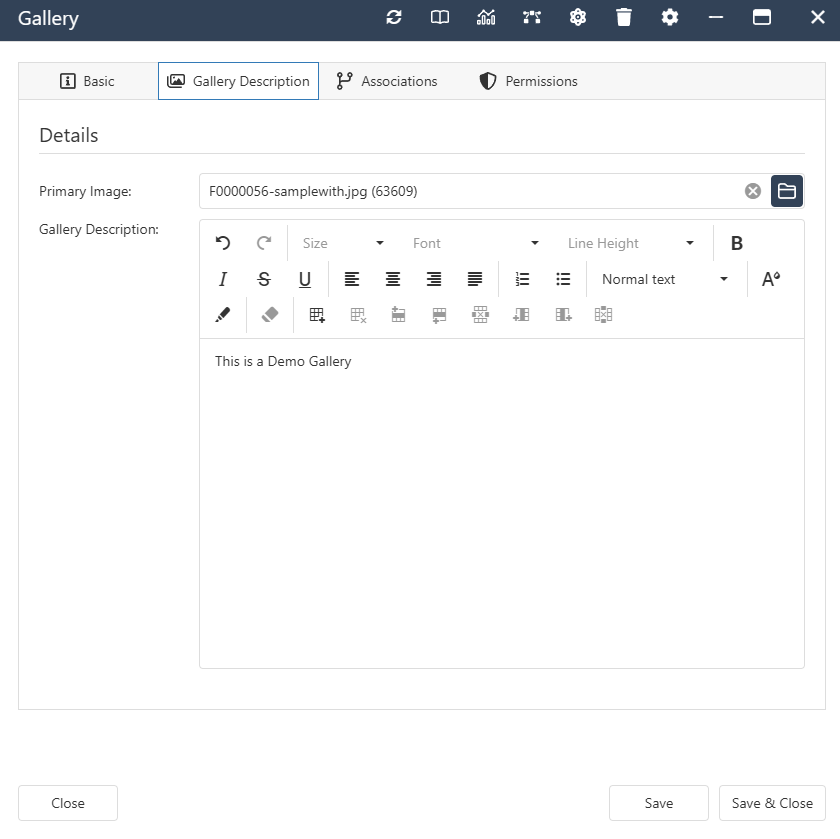Toggle underline formatting
This screenshot has width=840, height=839.
pyautogui.click(x=305, y=279)
